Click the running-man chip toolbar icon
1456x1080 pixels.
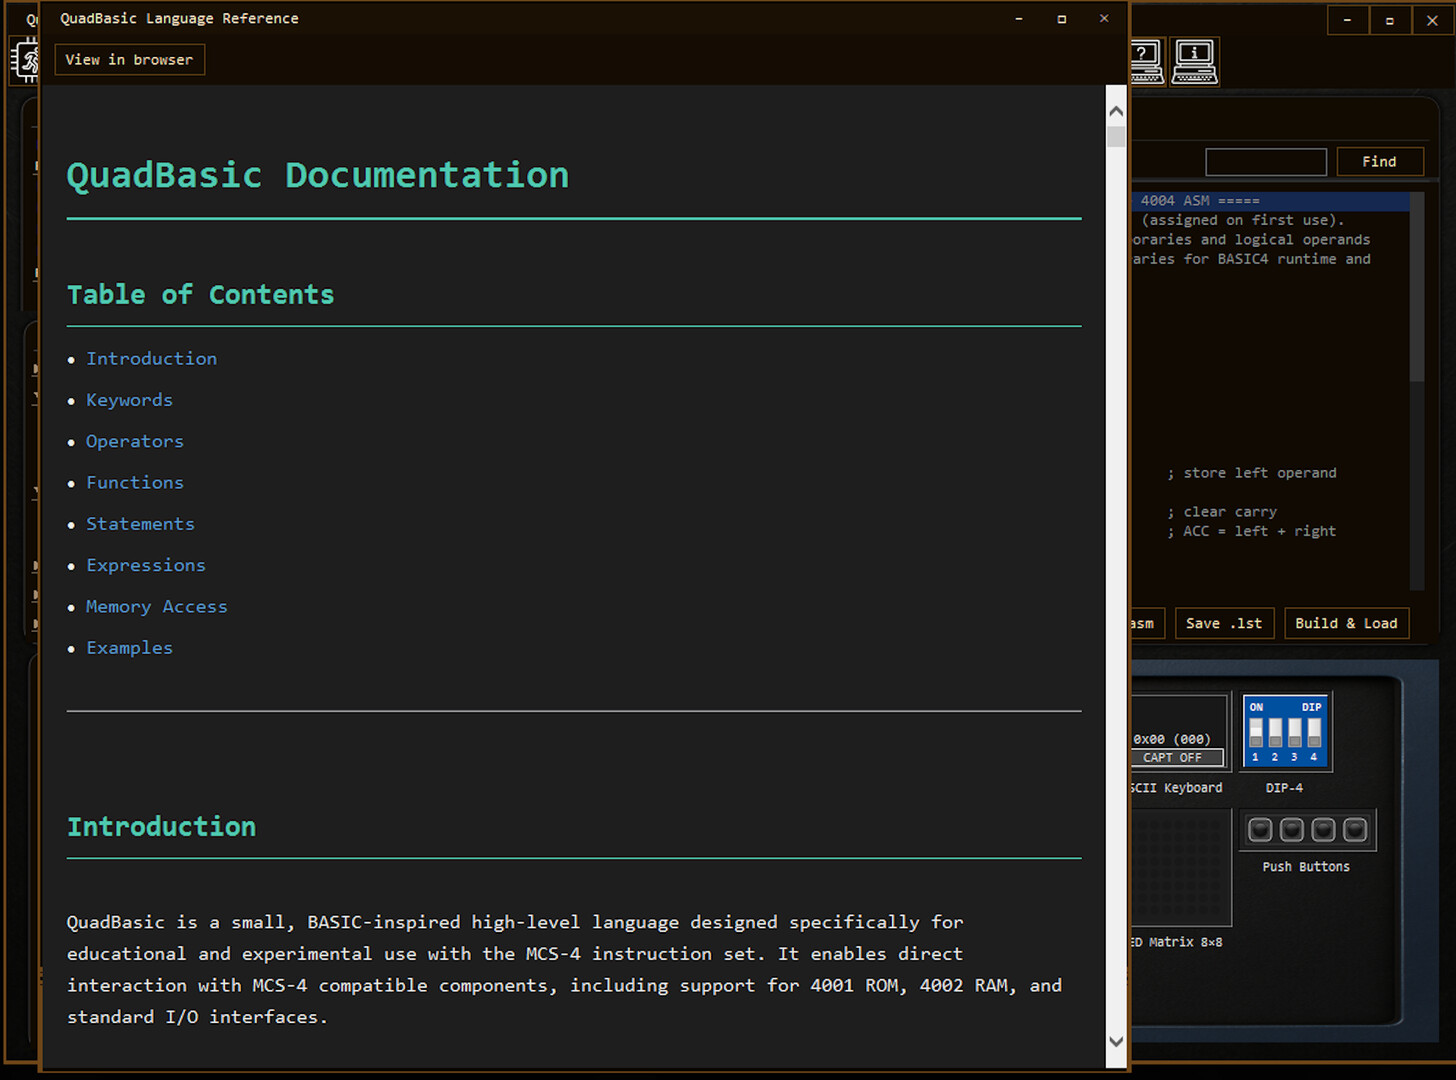pyautogui.click(x=25, y=61)
